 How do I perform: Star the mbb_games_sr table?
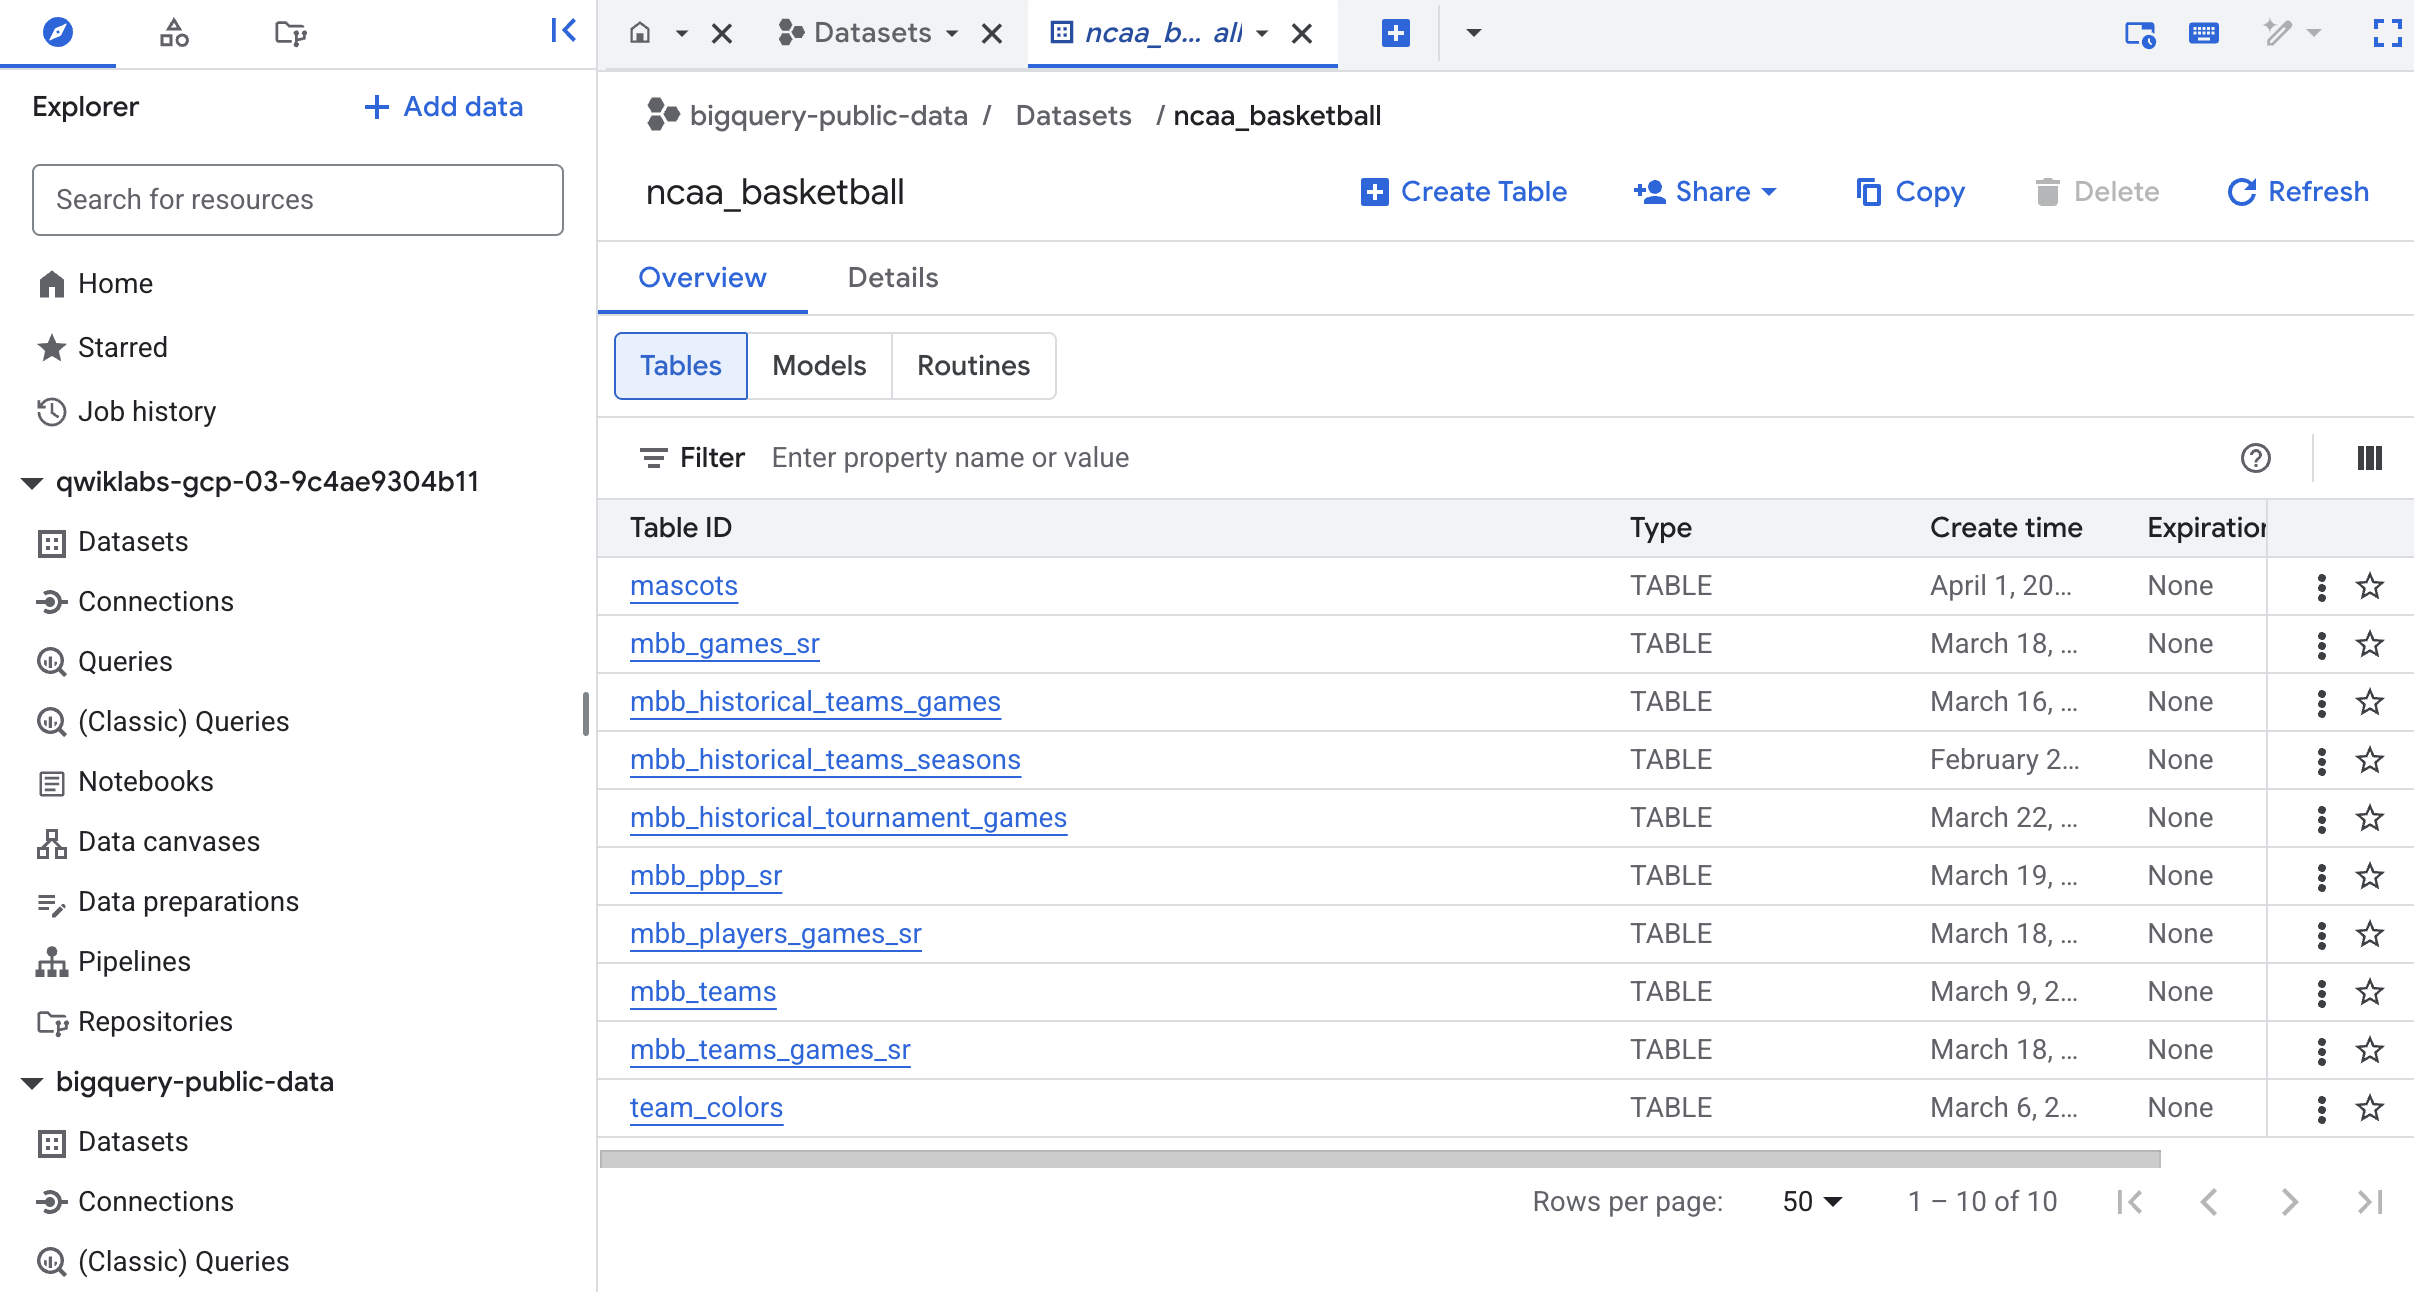(x=2369, y=645)
